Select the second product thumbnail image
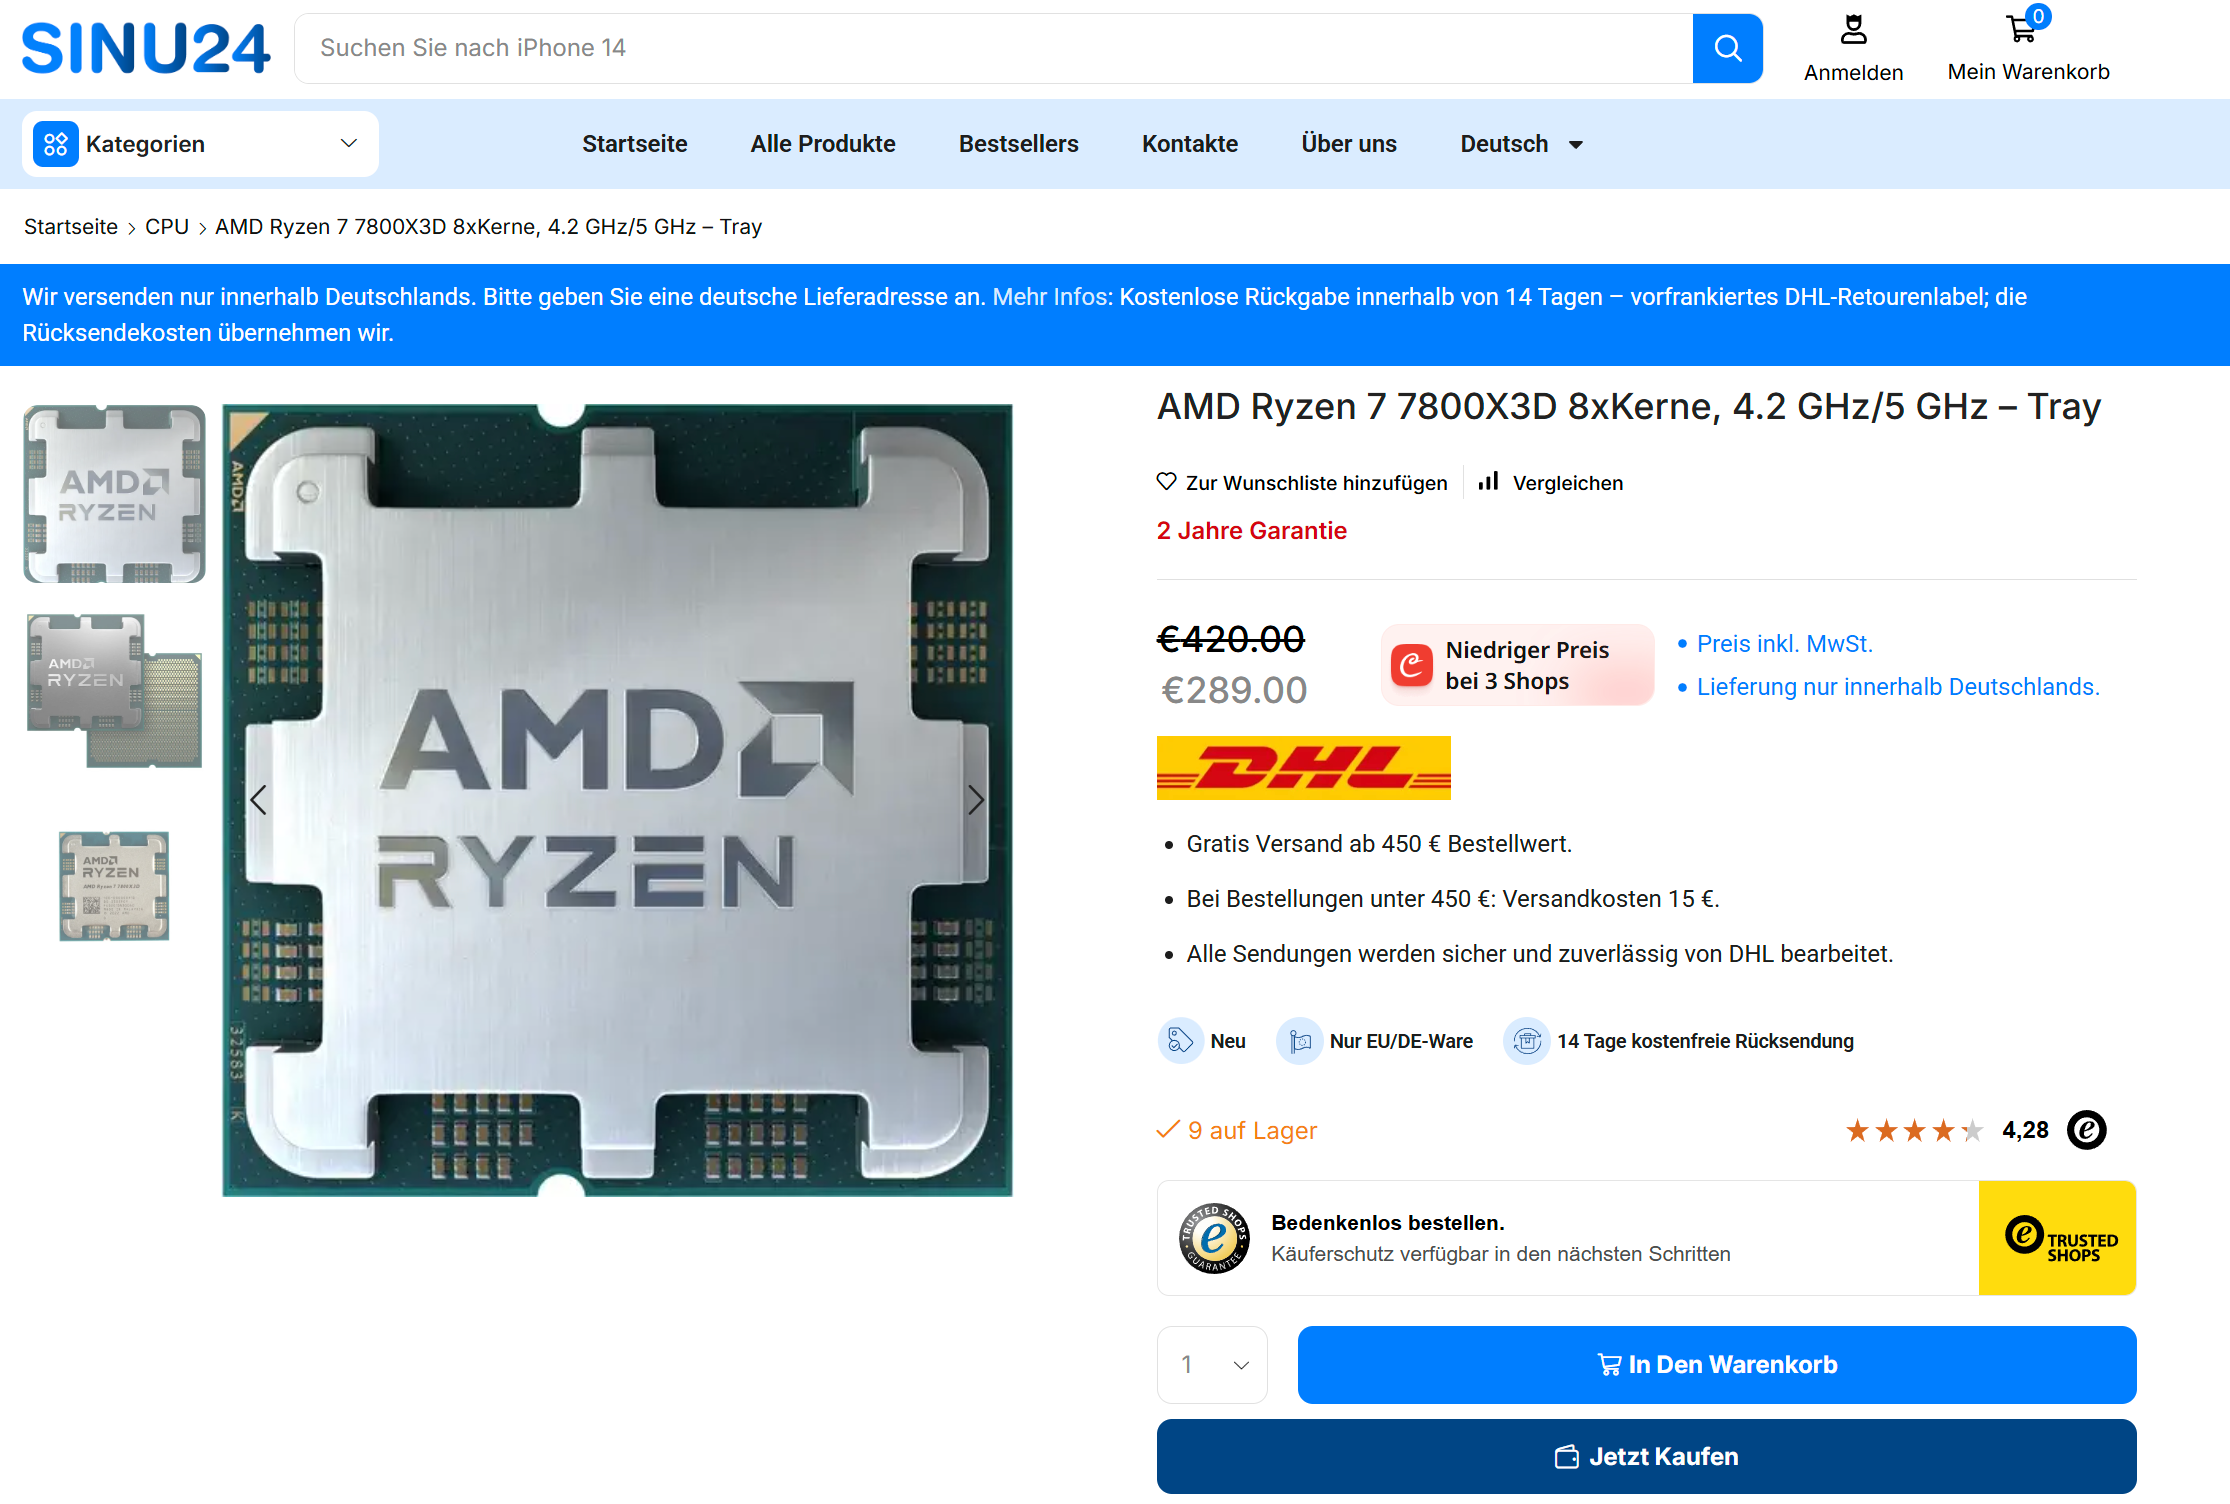2230x1504 pixels. (114, 690)
